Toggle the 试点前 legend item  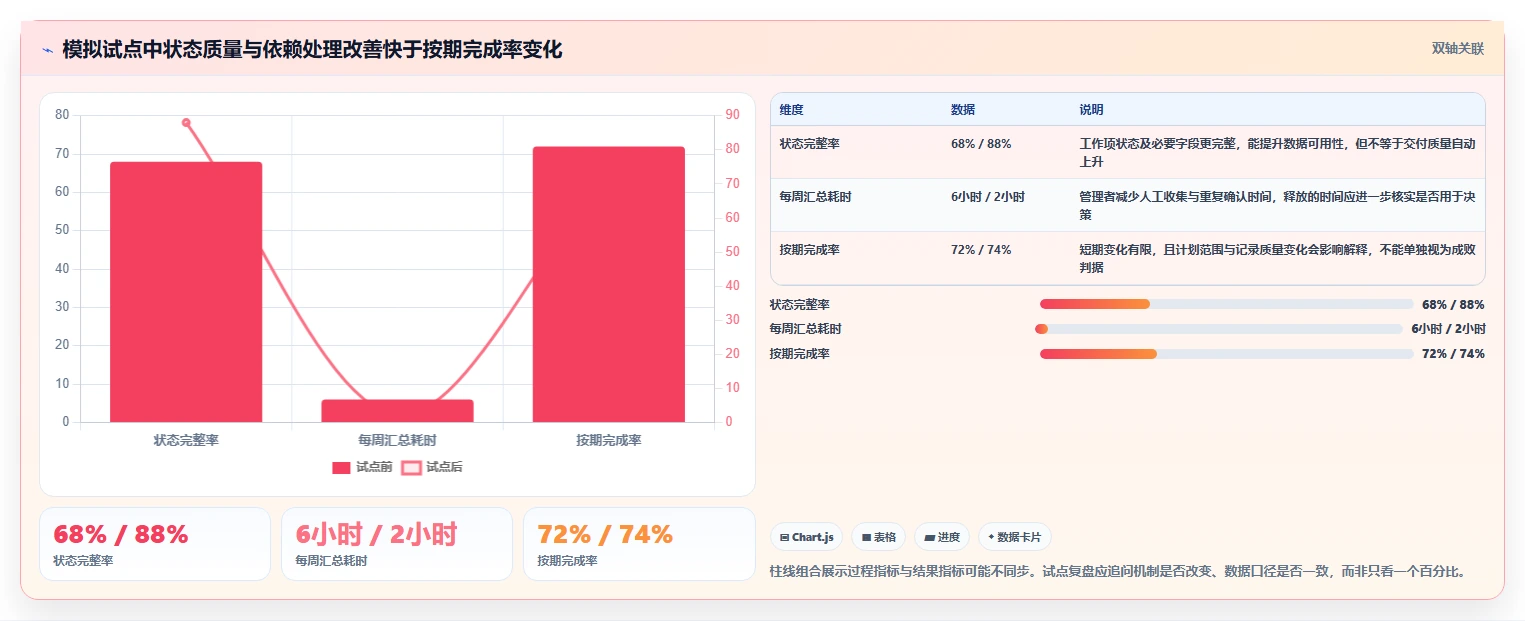(x=362, y=467)
